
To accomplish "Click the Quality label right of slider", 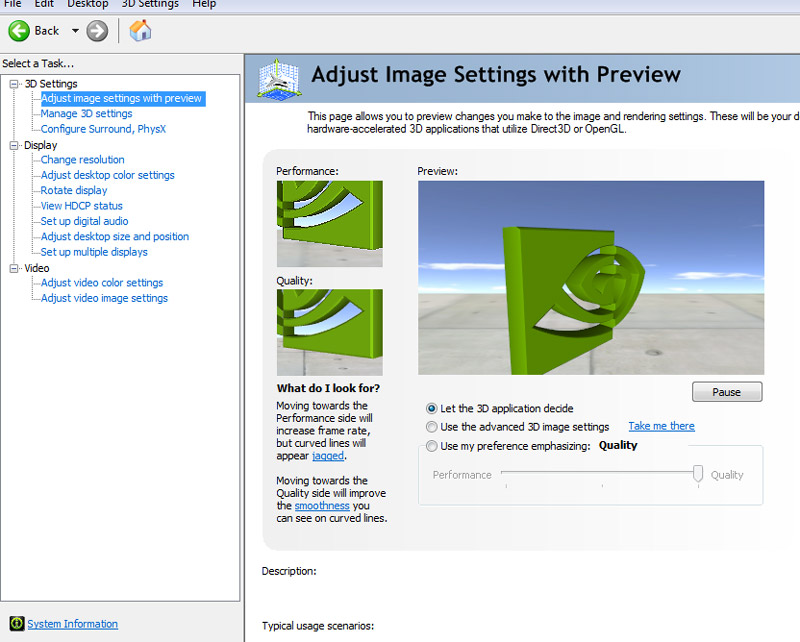I will [727, 475].
